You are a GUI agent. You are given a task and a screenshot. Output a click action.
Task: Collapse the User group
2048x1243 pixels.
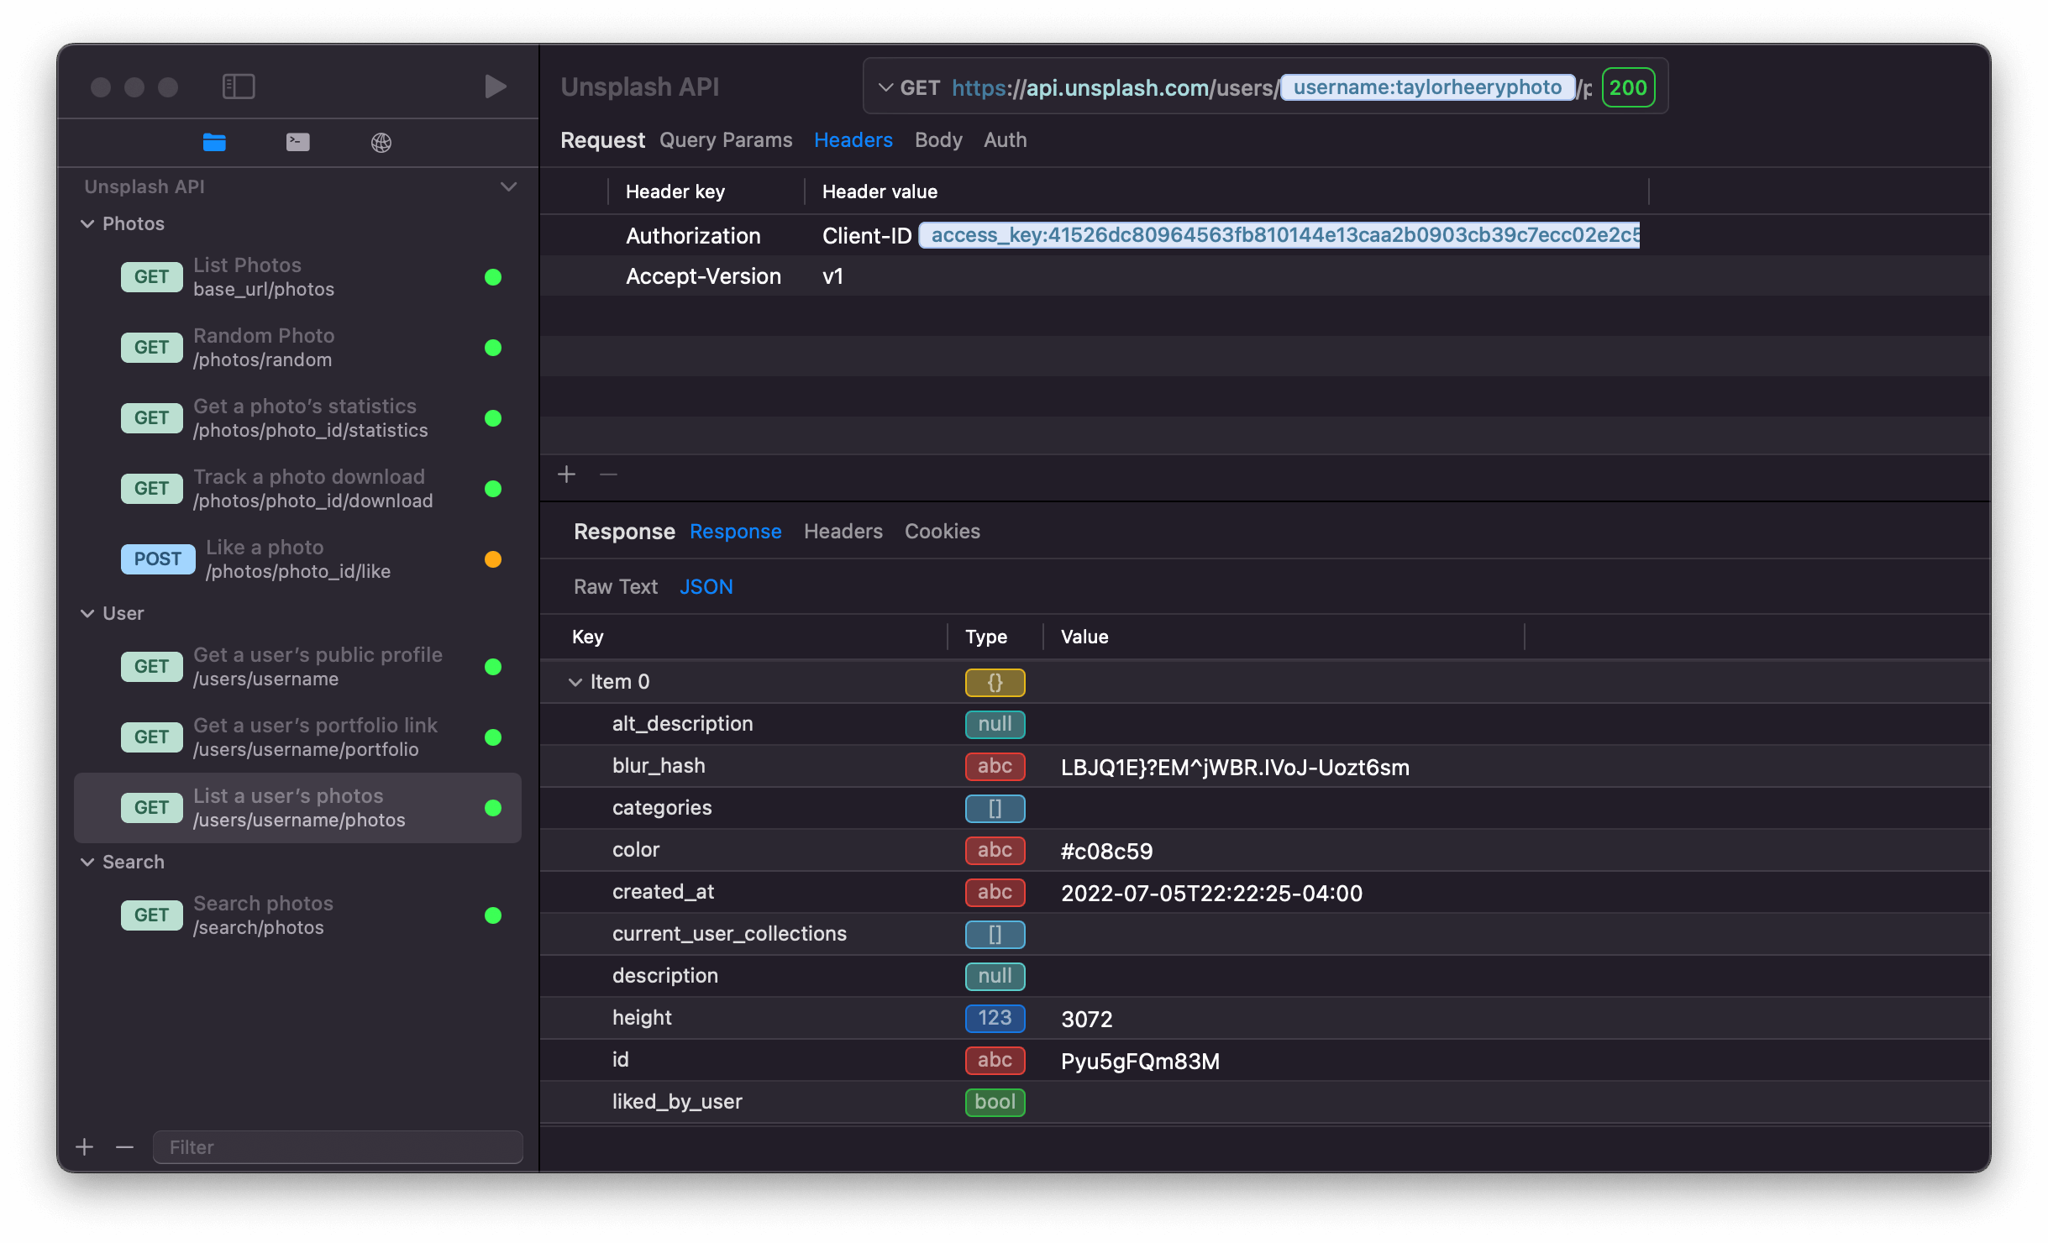(x=88, y=613)
